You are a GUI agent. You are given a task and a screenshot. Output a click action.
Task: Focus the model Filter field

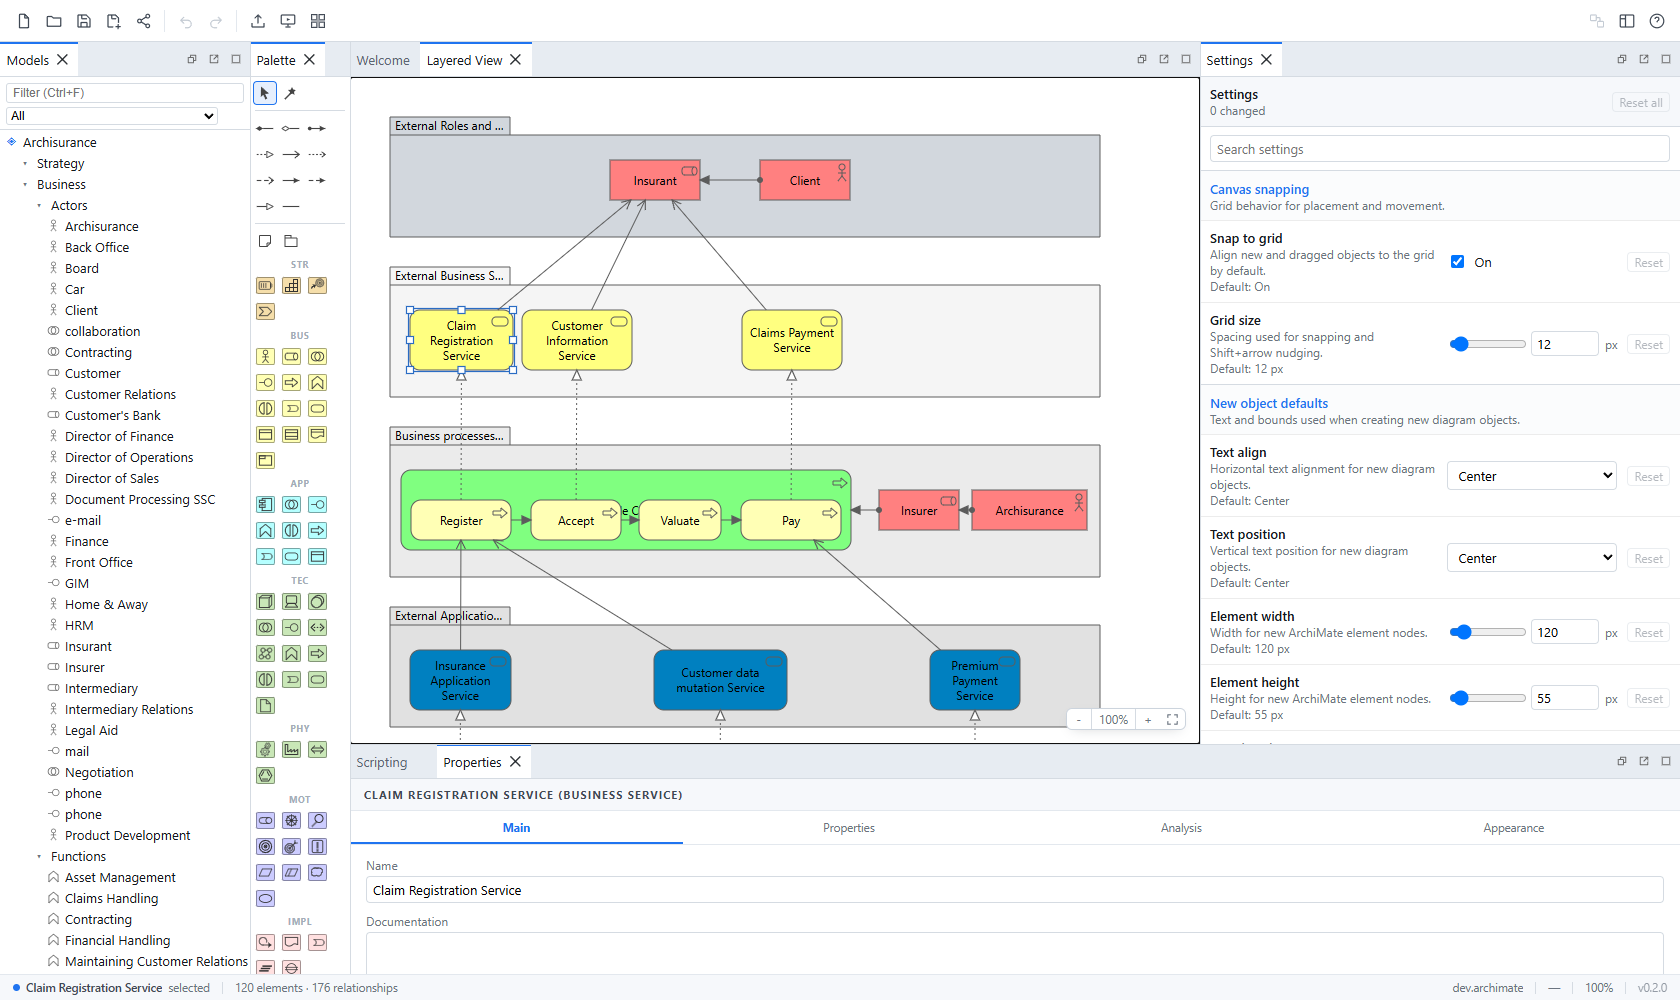[x=125, y=93]
